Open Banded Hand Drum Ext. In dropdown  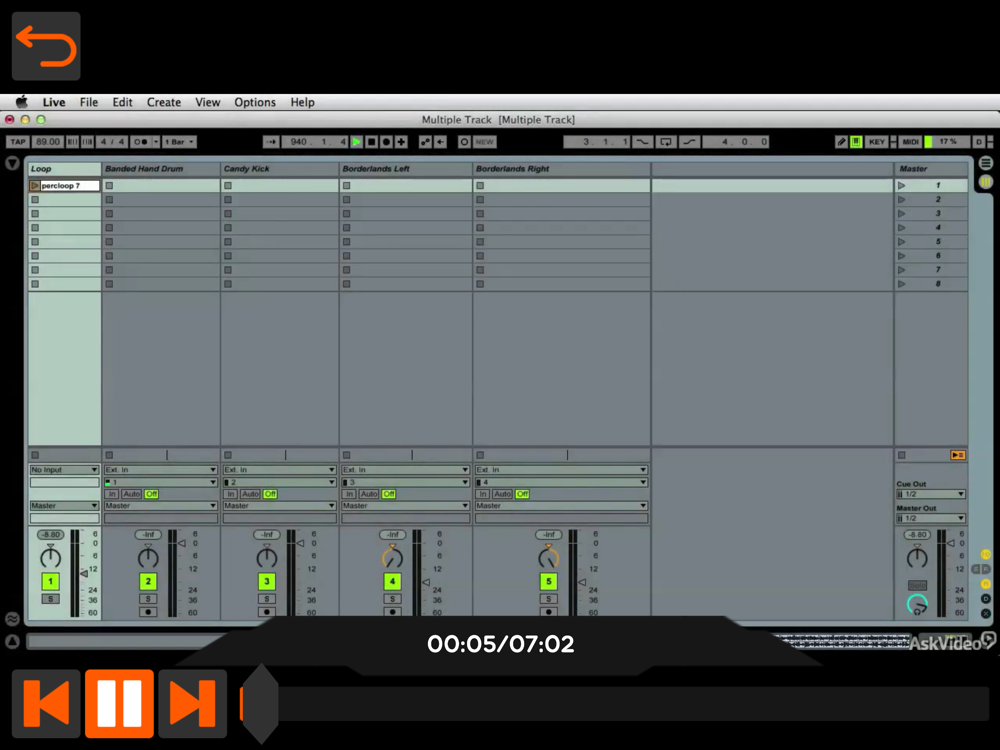tap(161, 469)
